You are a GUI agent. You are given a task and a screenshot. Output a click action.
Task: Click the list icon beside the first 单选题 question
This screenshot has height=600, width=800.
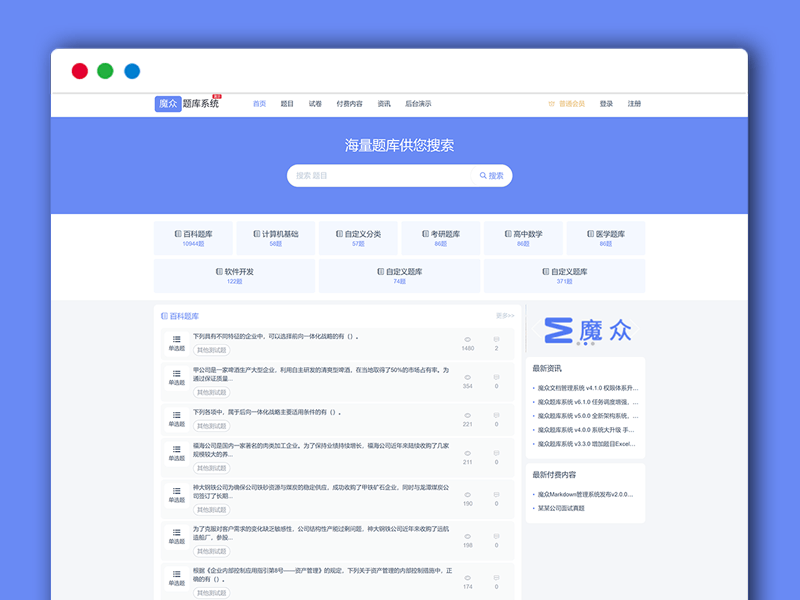(x=176, y=336)
